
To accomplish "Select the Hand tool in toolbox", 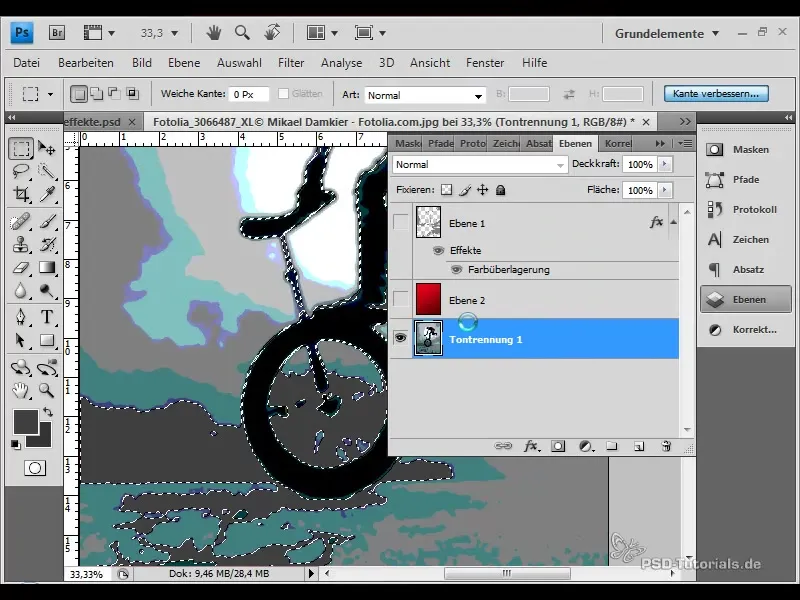I will (x=21, y=390).
